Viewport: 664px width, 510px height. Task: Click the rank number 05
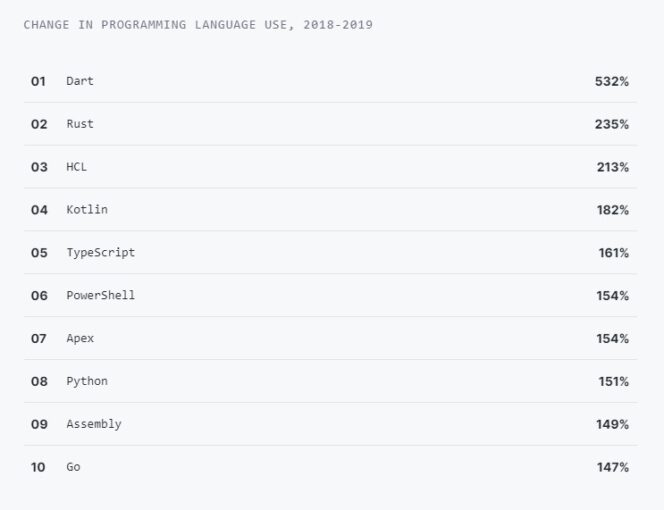pyautogui.click(x=39, y=253)
